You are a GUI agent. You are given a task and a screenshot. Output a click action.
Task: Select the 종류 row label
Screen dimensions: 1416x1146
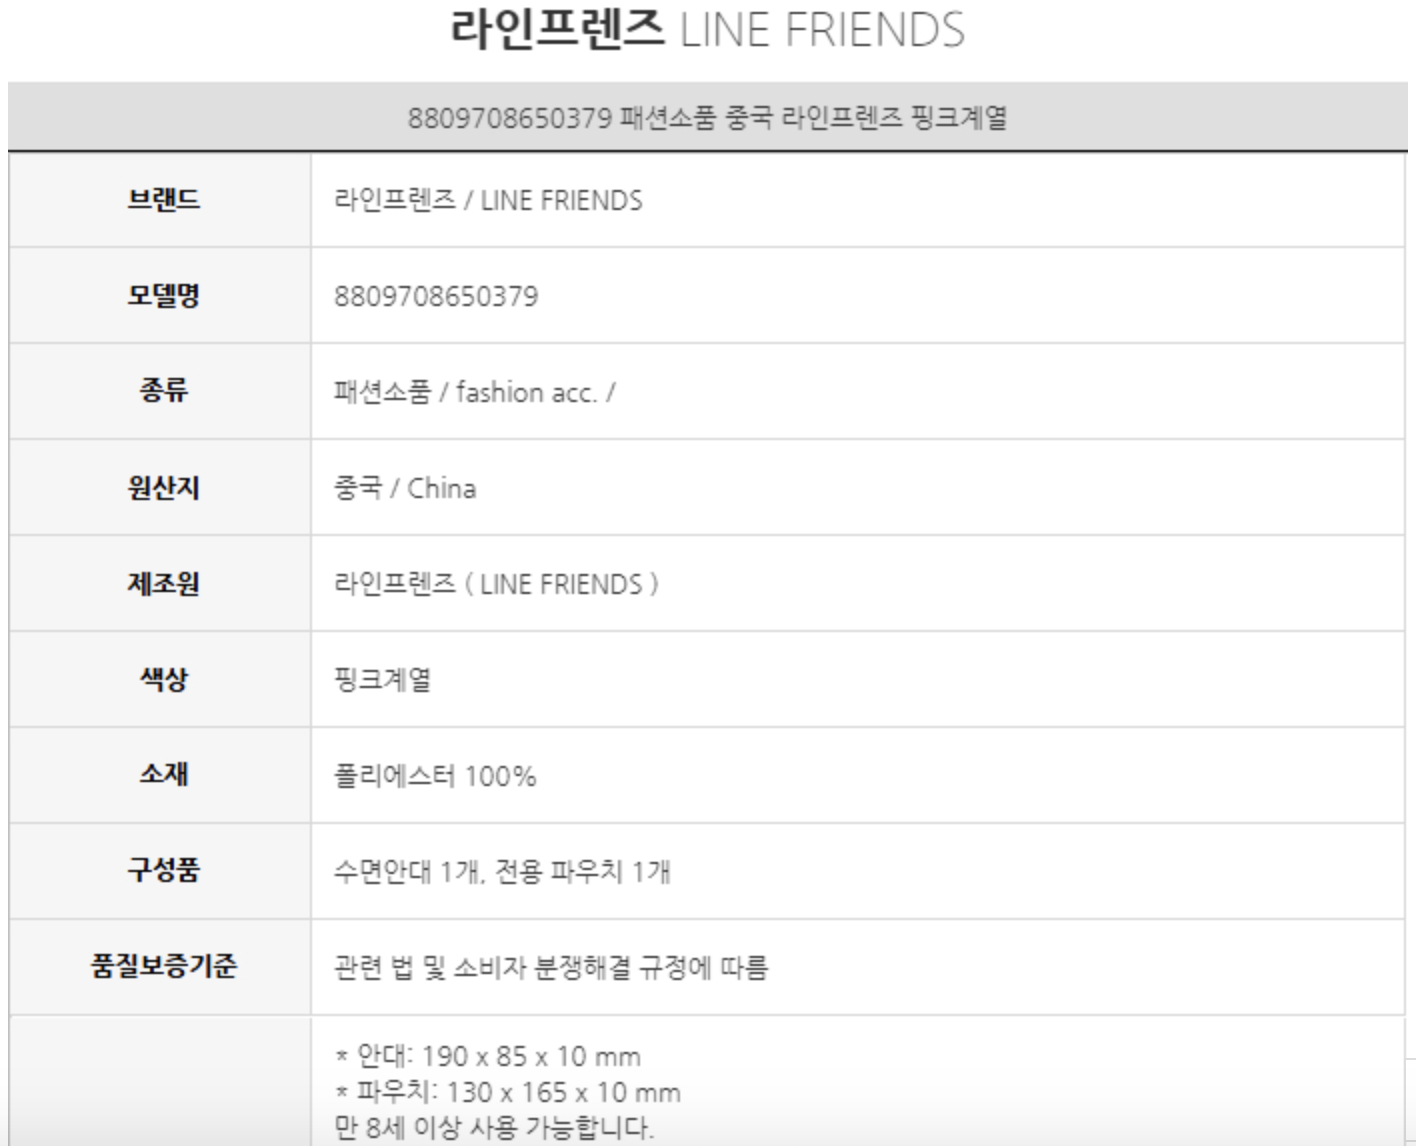pos(163,390)
